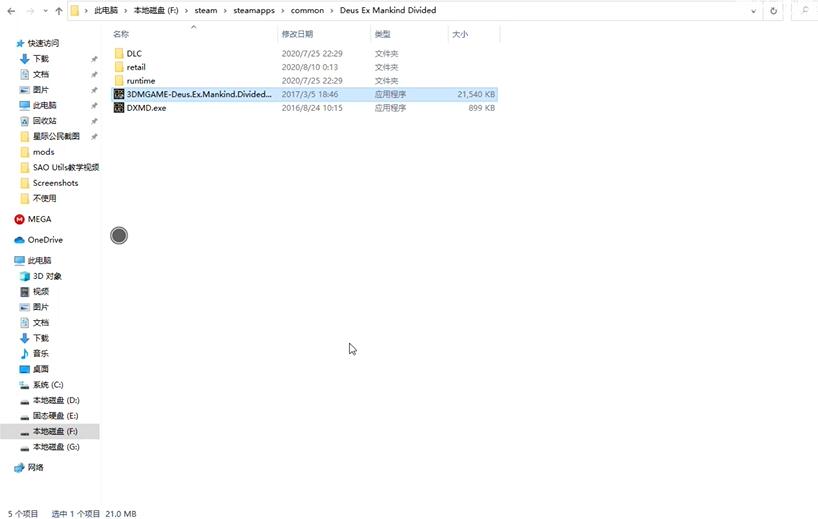Open 音乐 note icon in the tree

pos(25,354)
